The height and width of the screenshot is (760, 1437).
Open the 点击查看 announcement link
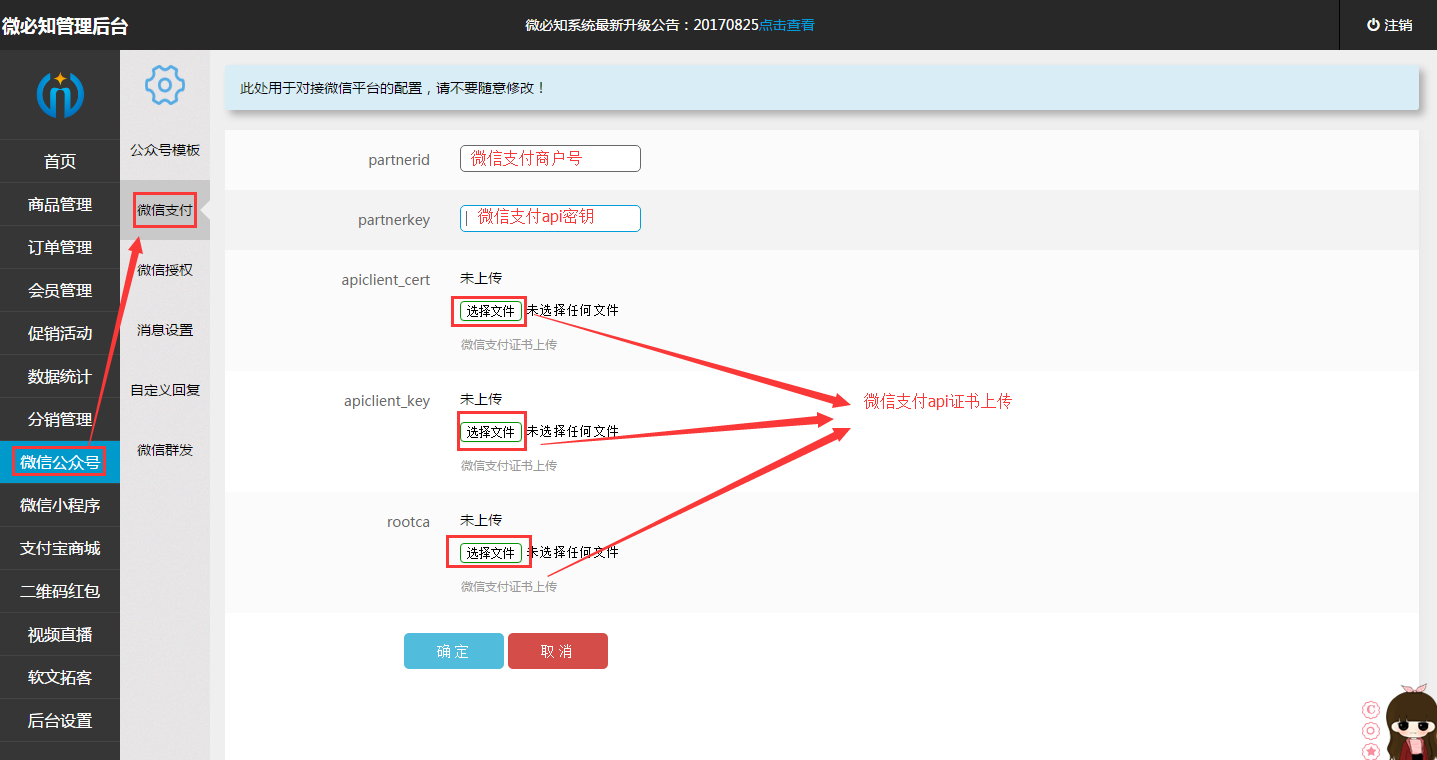787,25
